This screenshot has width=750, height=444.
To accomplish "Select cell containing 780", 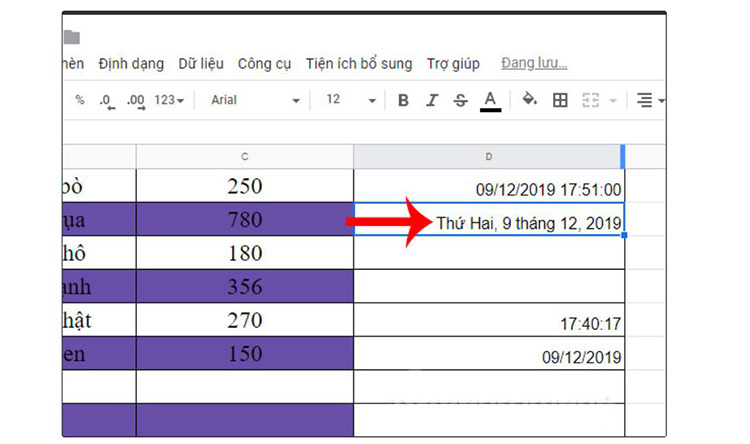I will tap(244, 219).
